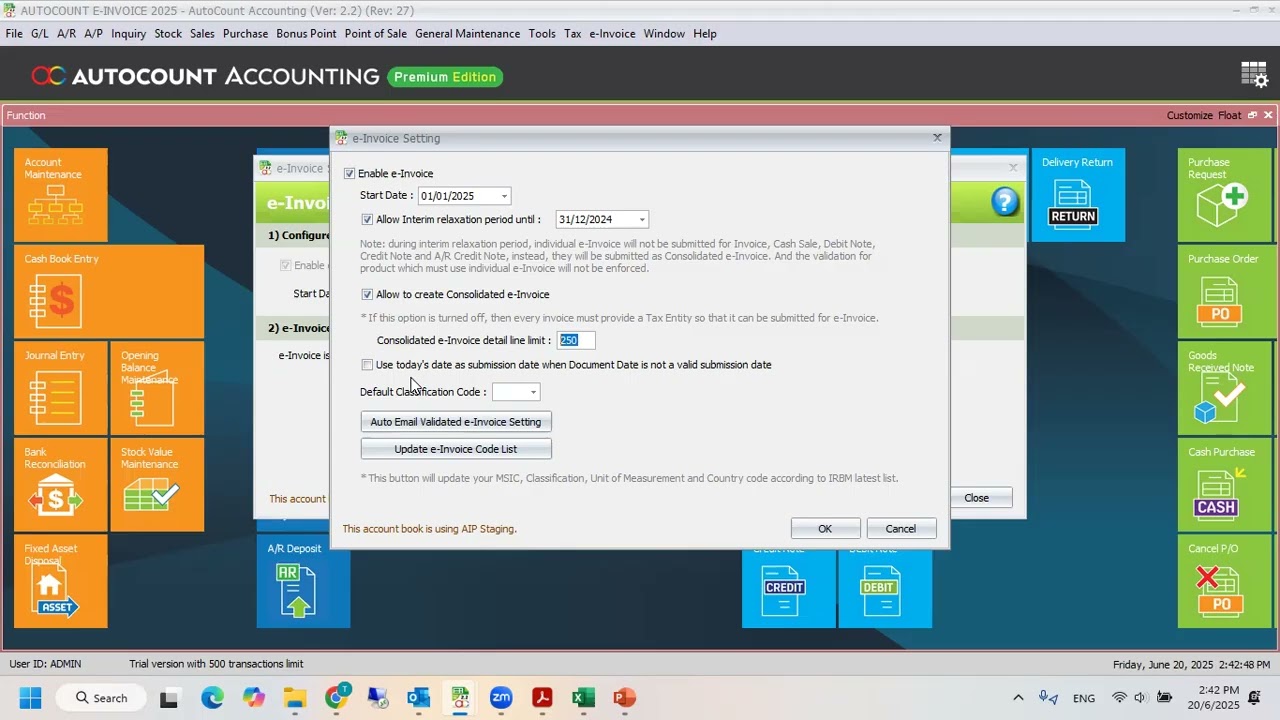This screenshot has height=720, width=1280.
Task: Open the Start Date dropdown
Action: [504, 196]
